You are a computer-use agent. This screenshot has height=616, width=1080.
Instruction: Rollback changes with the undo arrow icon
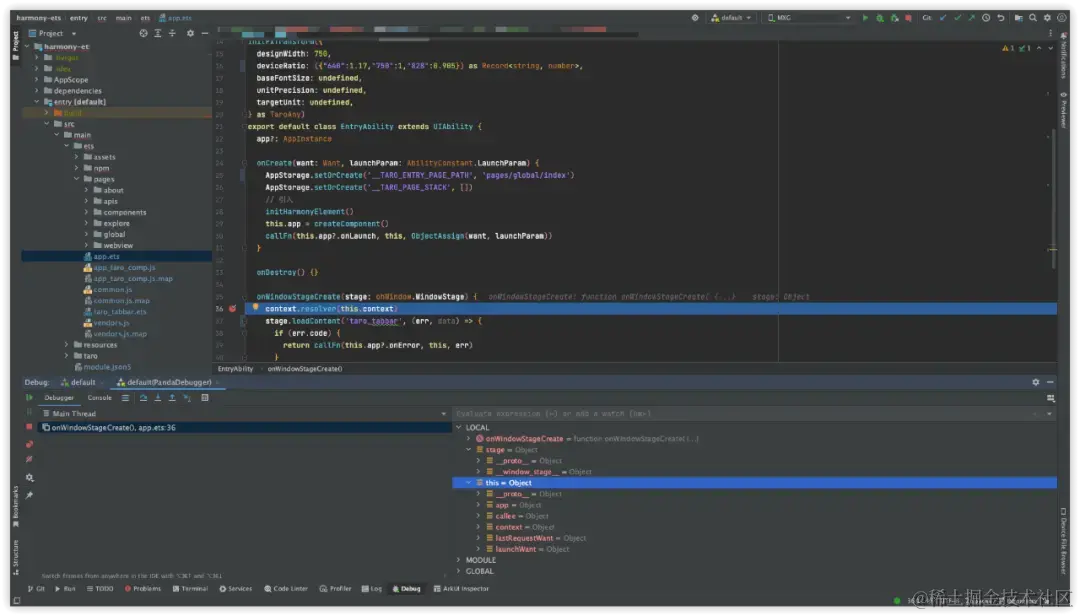[x=1001, y=18]
